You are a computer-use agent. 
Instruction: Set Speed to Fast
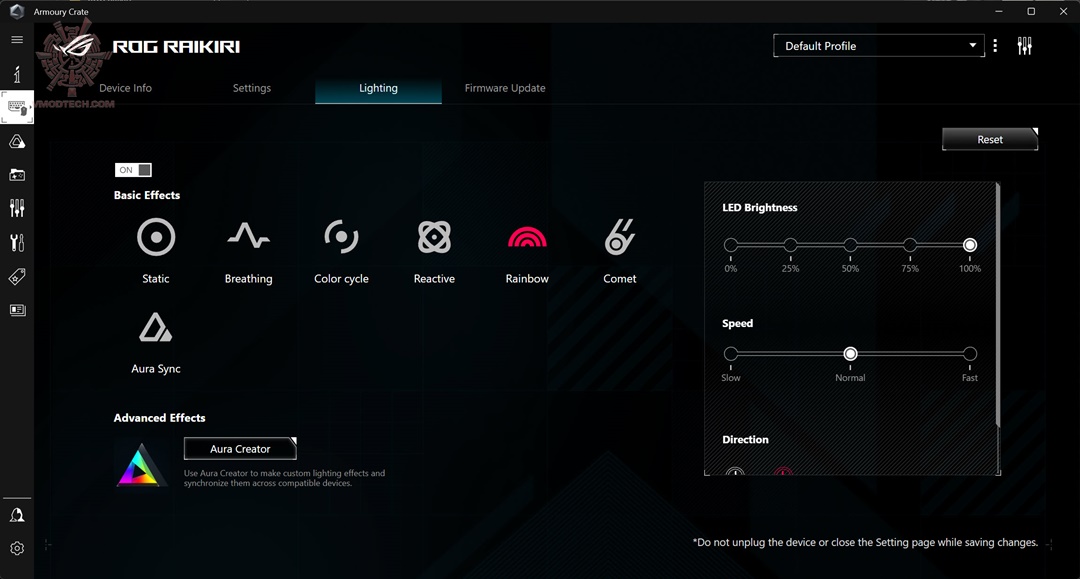pos(970,354)
